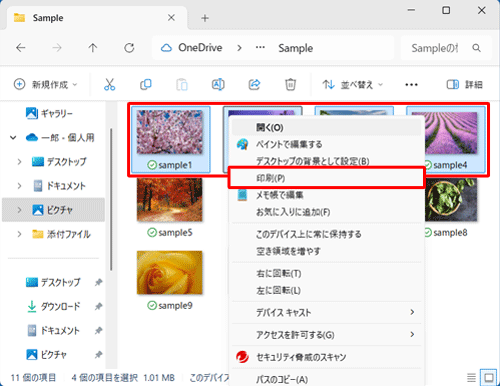Click the Share icon in toolbar

[x=254, y=84]
